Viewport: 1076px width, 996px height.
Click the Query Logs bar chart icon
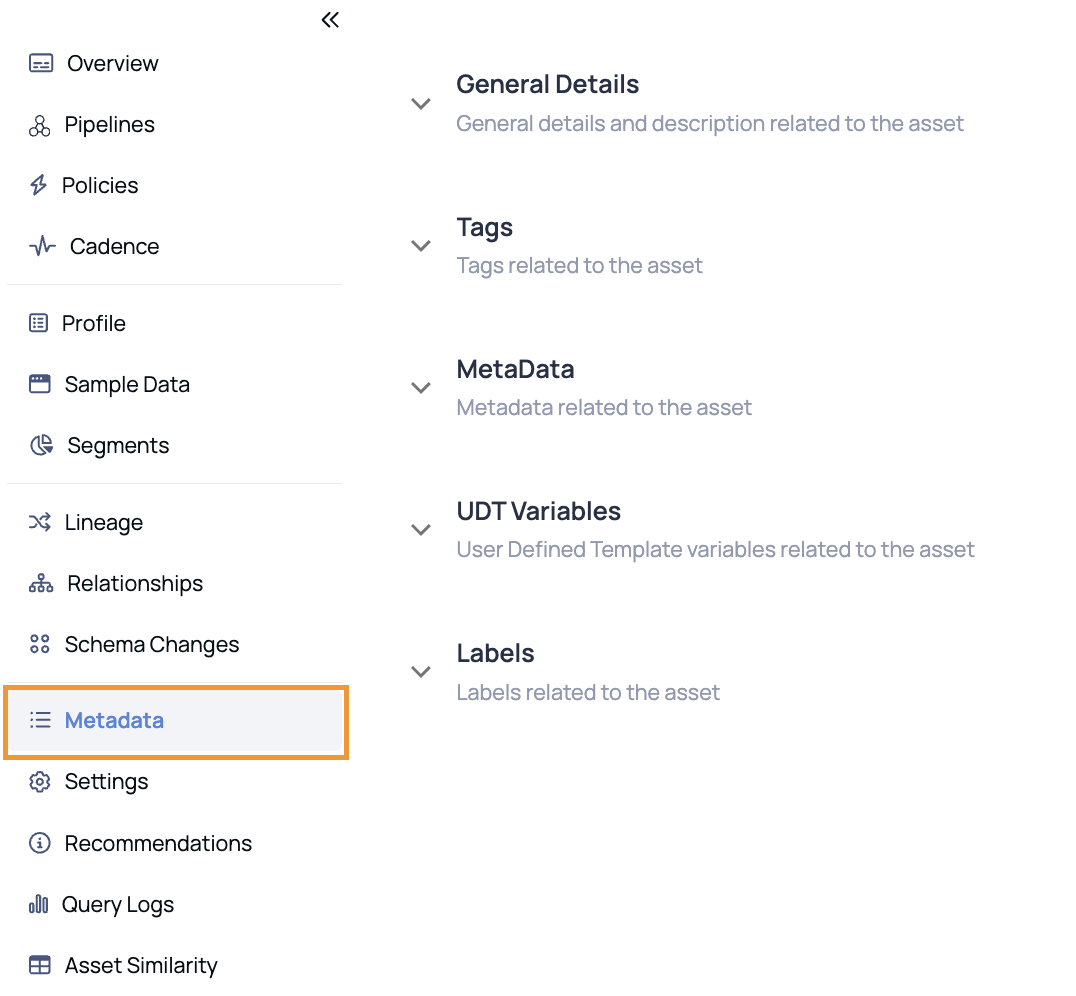38,904
